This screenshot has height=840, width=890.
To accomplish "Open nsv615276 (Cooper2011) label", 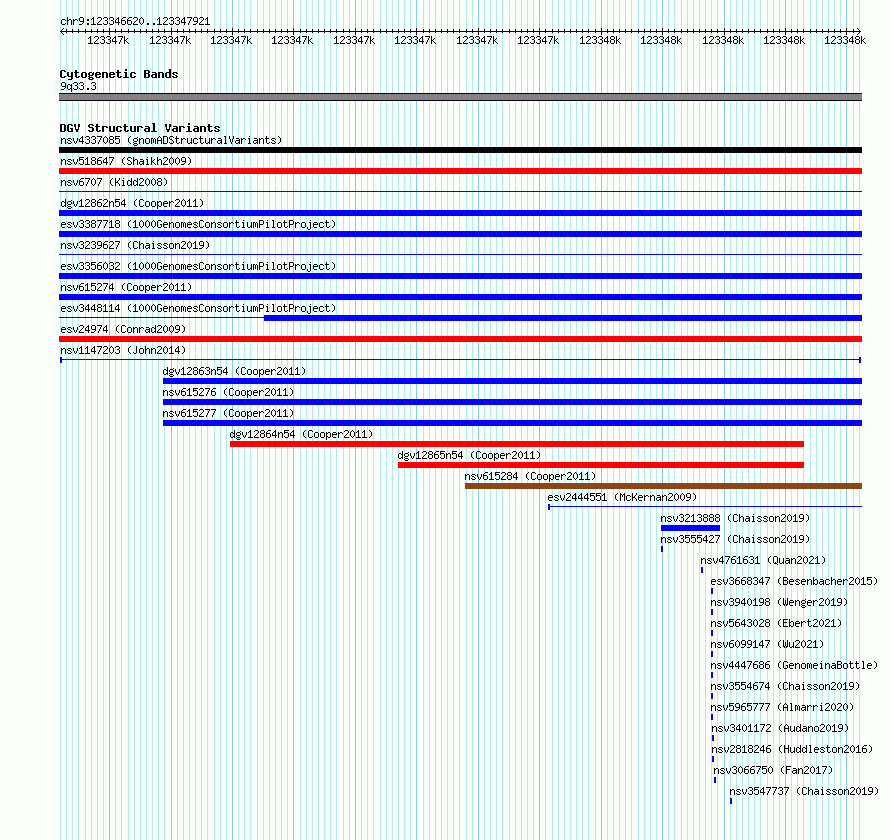I will 228,392.
